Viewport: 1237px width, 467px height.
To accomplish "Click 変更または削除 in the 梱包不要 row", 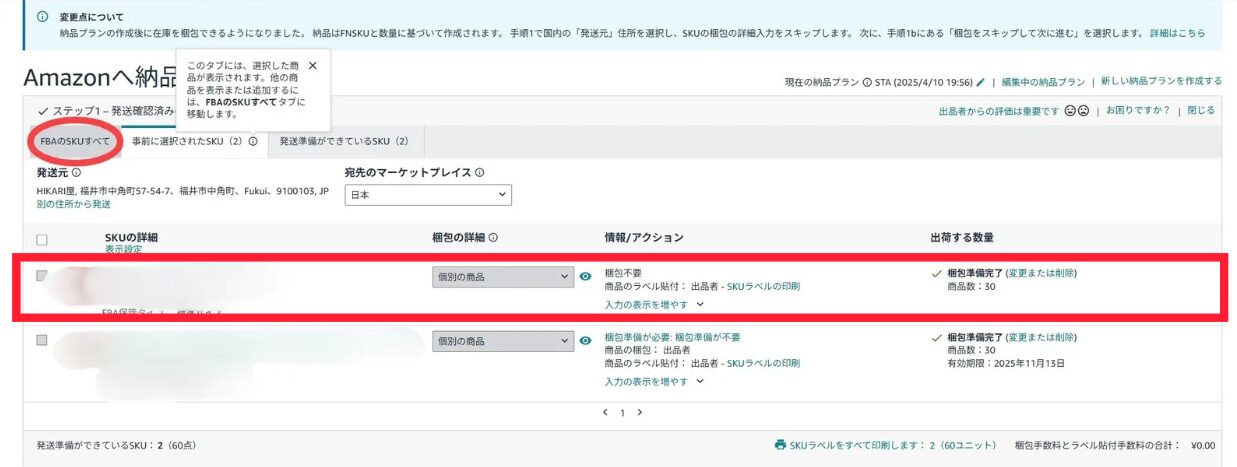I will pyautogui.click(x=1041, y=273).
